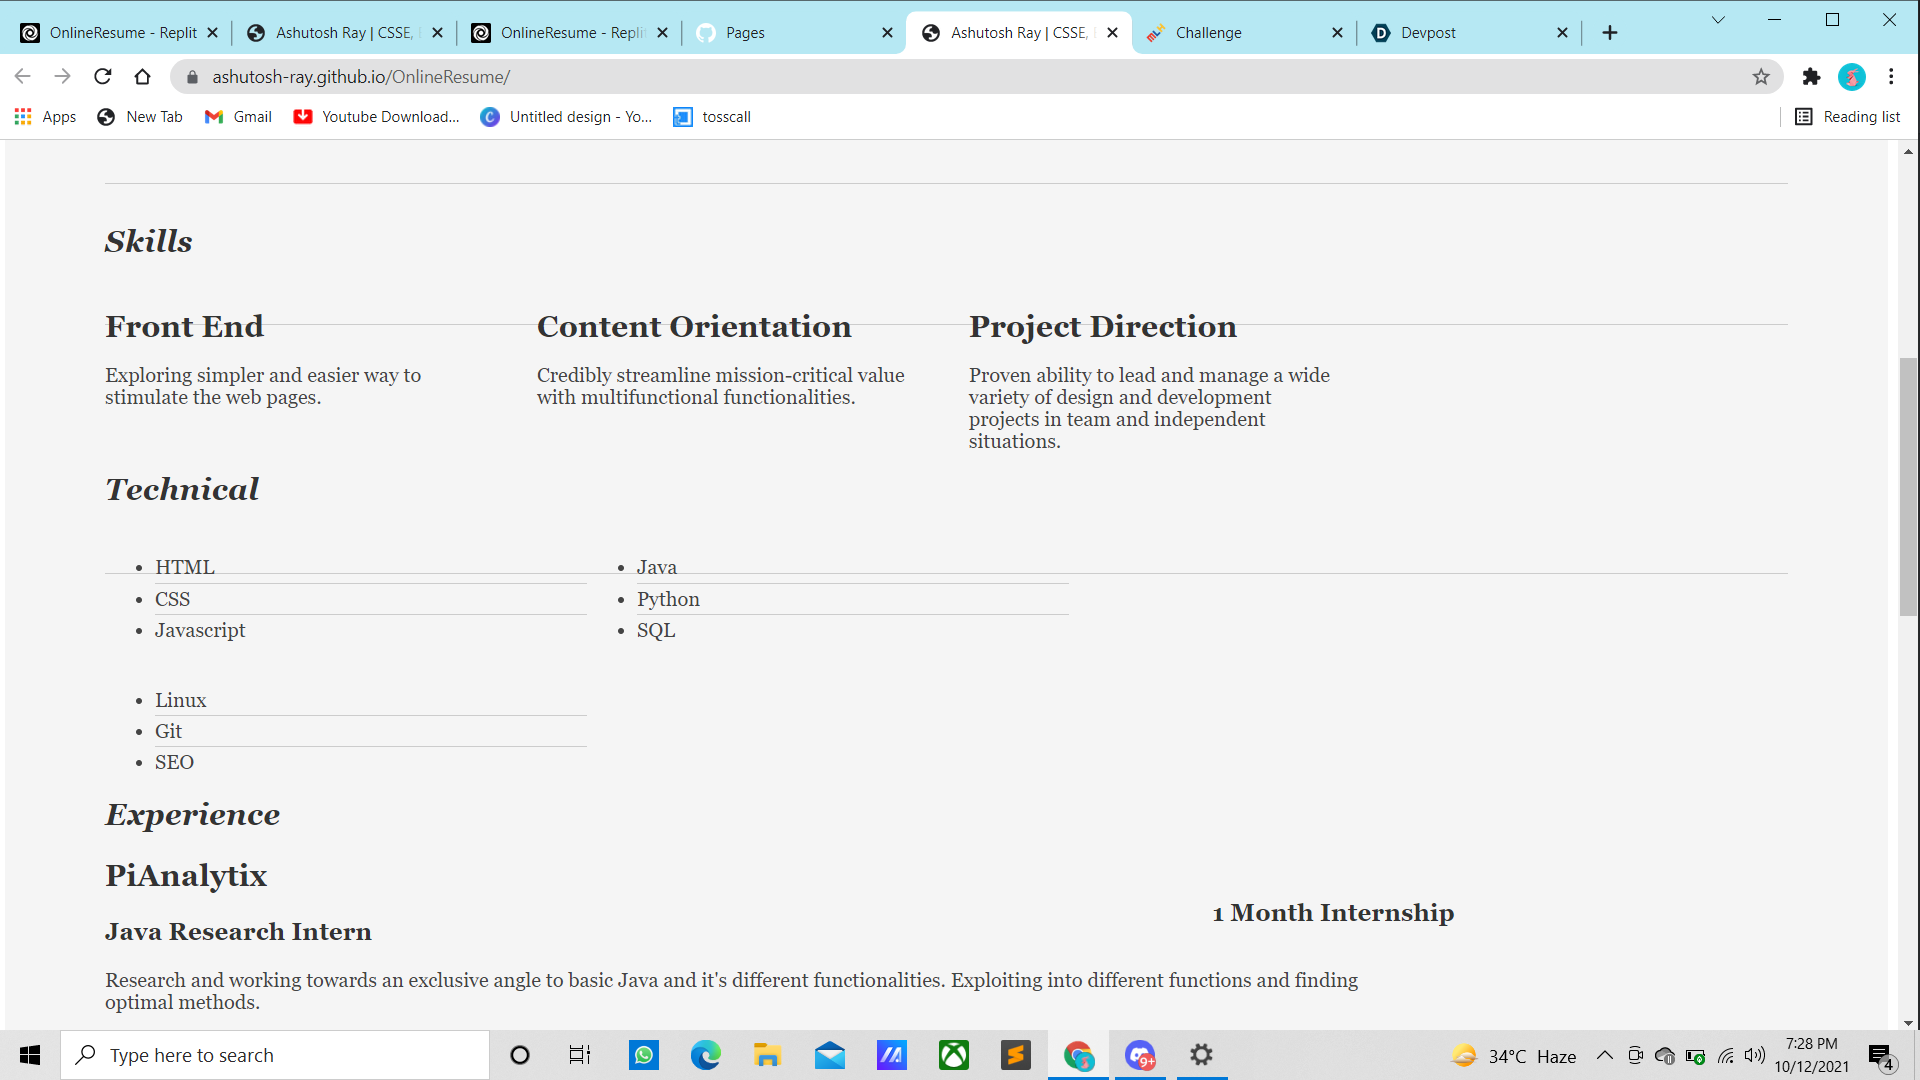Go back to previous page
1920x1080 pixels.
pyautogui.click(x=23, y=77)
